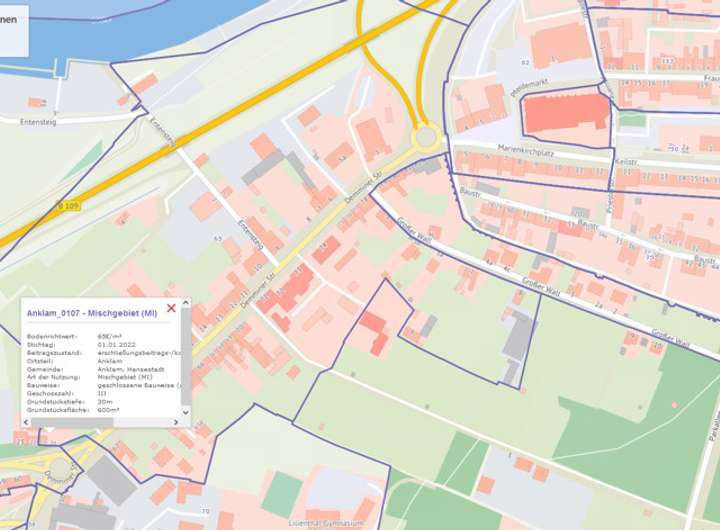Click the roundabout in the bottom-left corner
The width and height of the screenshot is (720, 530).
click(x=60, y=468)
